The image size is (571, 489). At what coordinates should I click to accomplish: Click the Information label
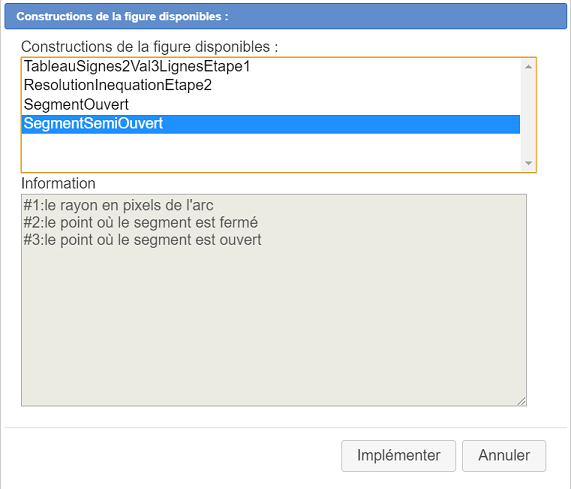(x=58, y=184)
